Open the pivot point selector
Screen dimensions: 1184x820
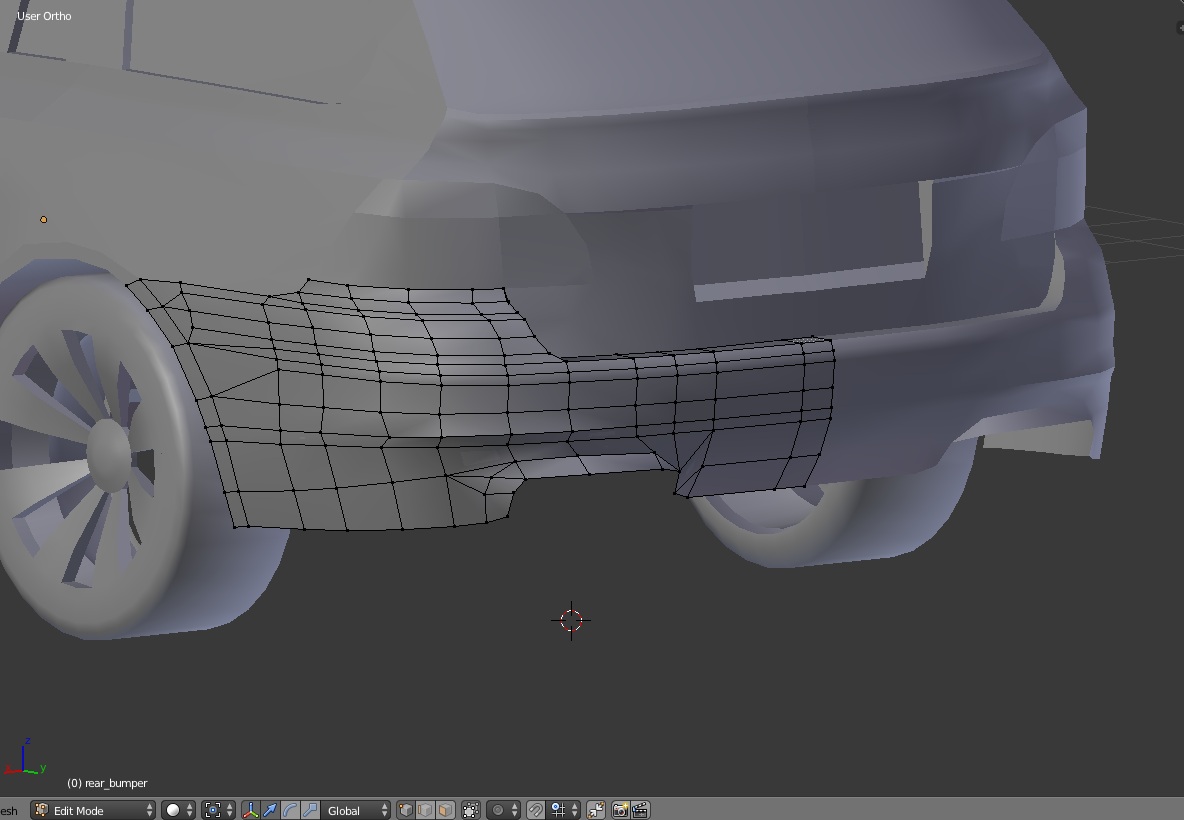click(x=218, y=810)
